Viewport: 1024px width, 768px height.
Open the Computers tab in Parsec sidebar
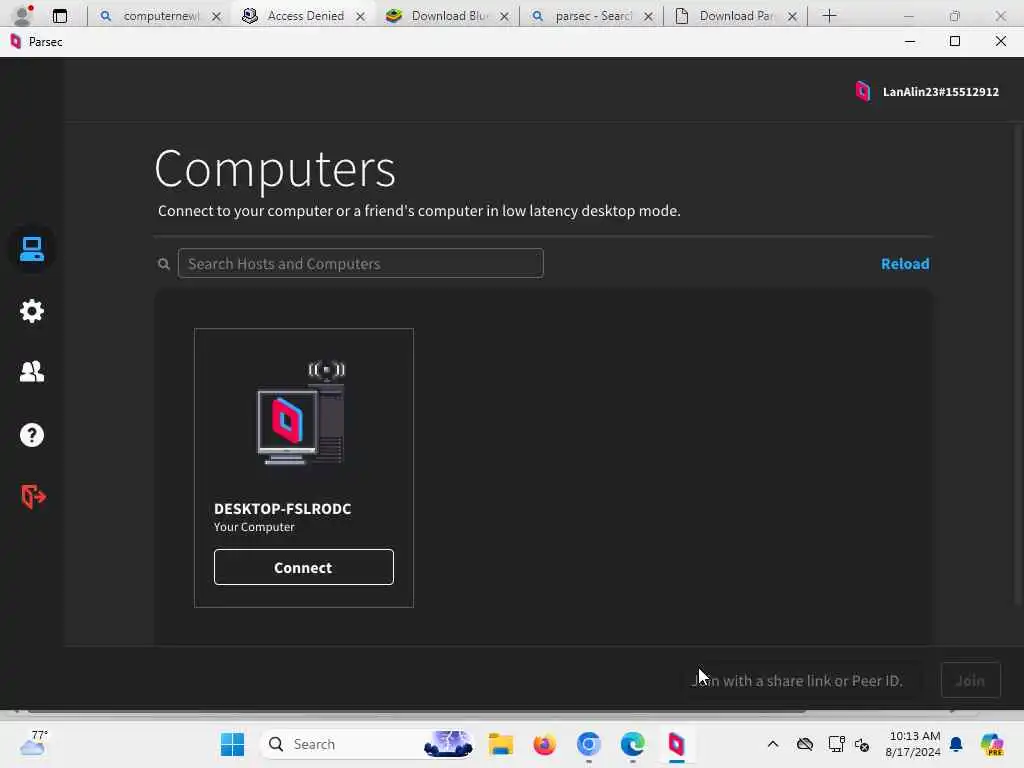31,249
